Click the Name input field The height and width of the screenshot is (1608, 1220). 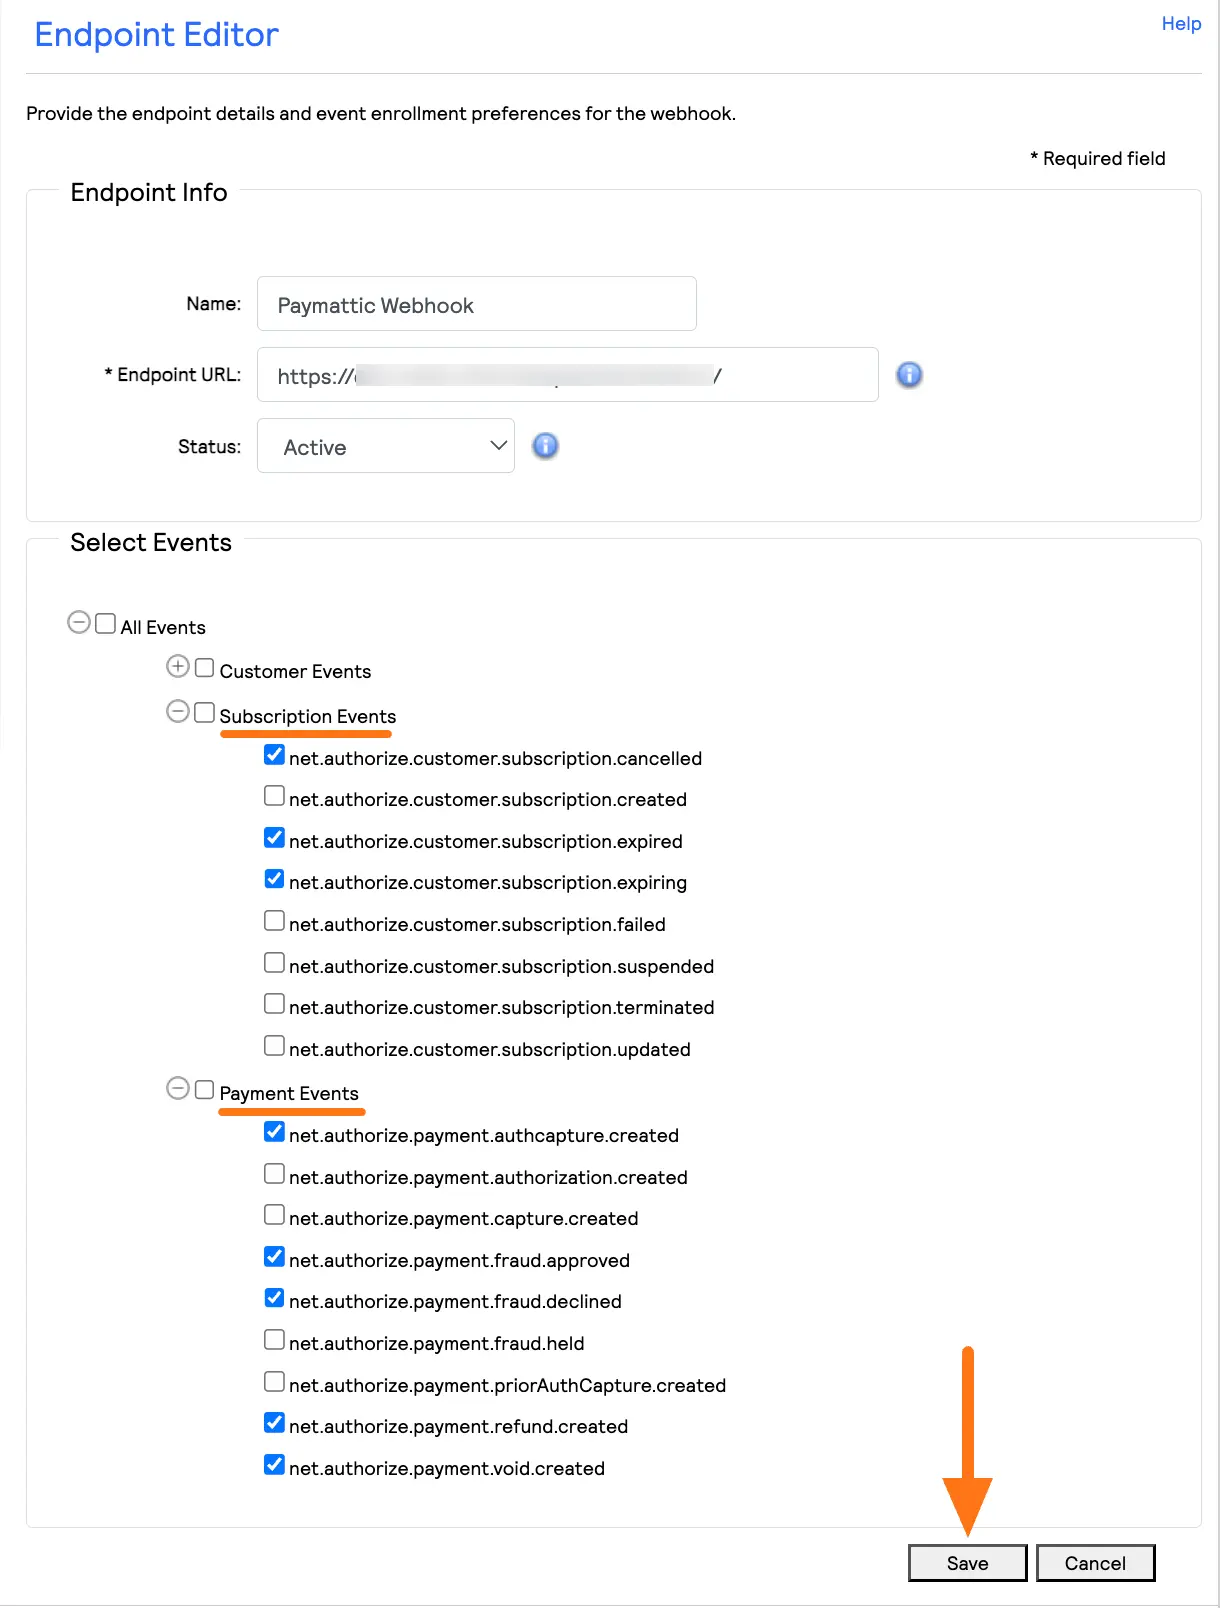476,304
